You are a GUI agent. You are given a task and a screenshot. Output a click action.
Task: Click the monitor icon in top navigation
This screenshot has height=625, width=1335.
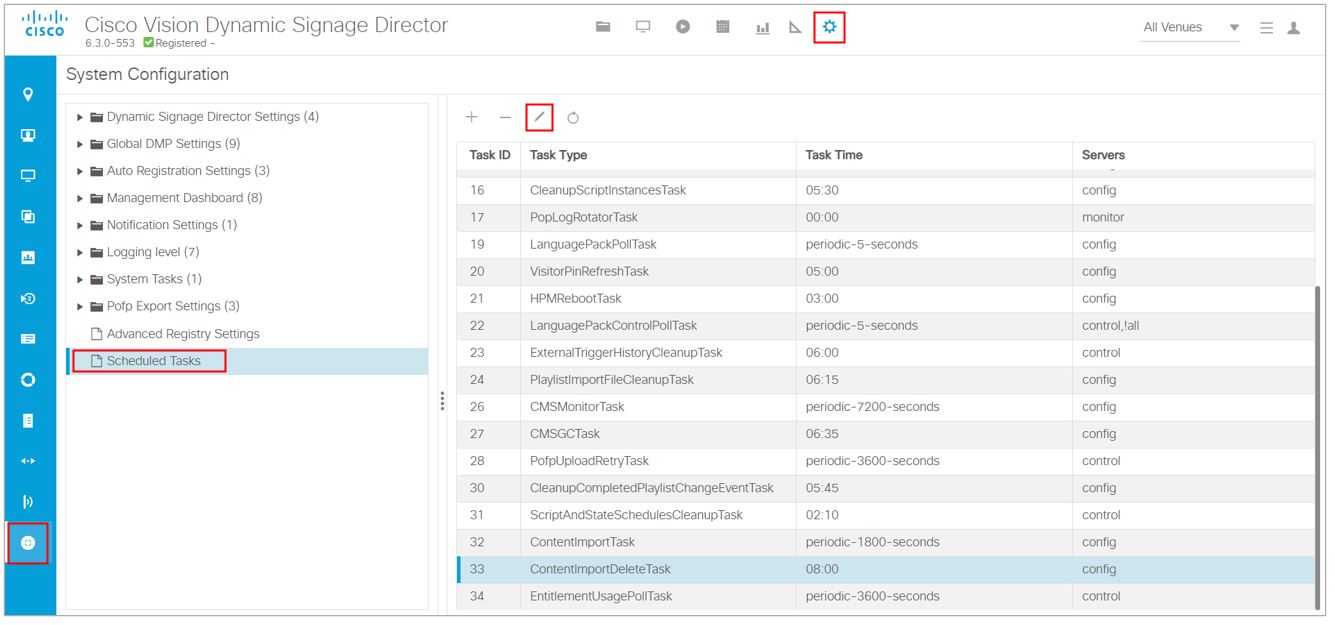(643, 28)
